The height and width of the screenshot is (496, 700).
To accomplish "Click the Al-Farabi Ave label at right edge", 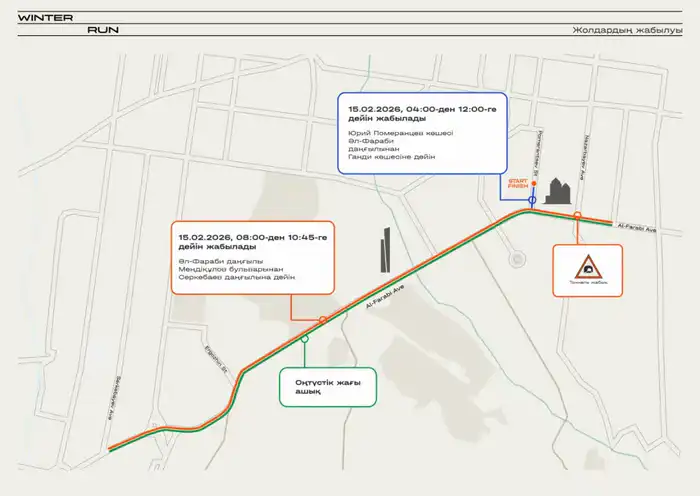I will 636,229.
